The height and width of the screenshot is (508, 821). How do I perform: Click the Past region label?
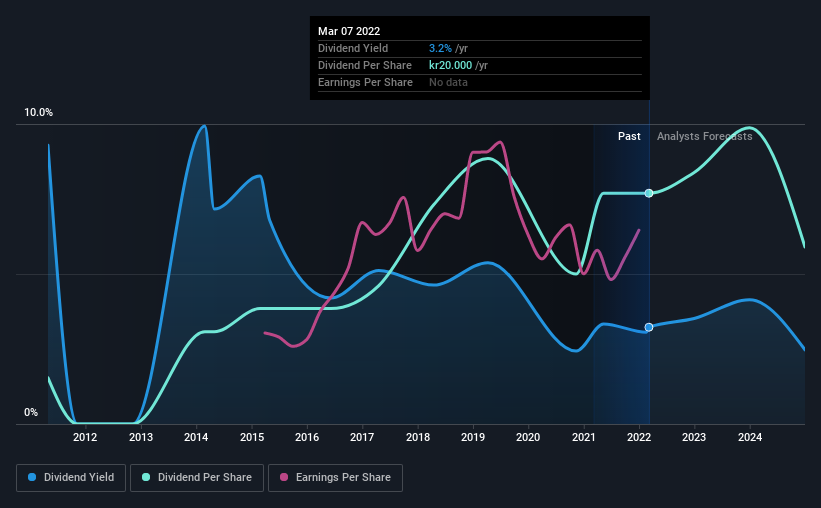click(629, 136)
